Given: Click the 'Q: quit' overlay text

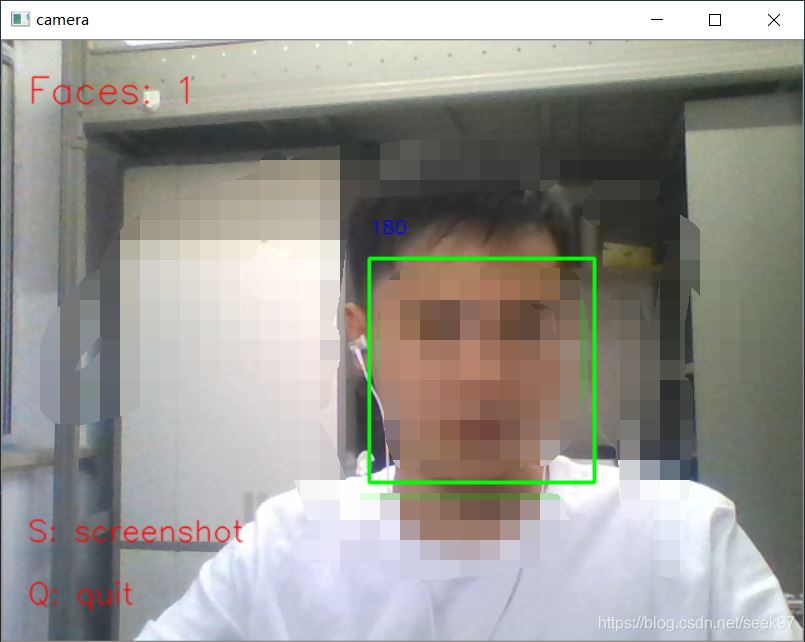Looking at the screenshot, I should 81,595.
